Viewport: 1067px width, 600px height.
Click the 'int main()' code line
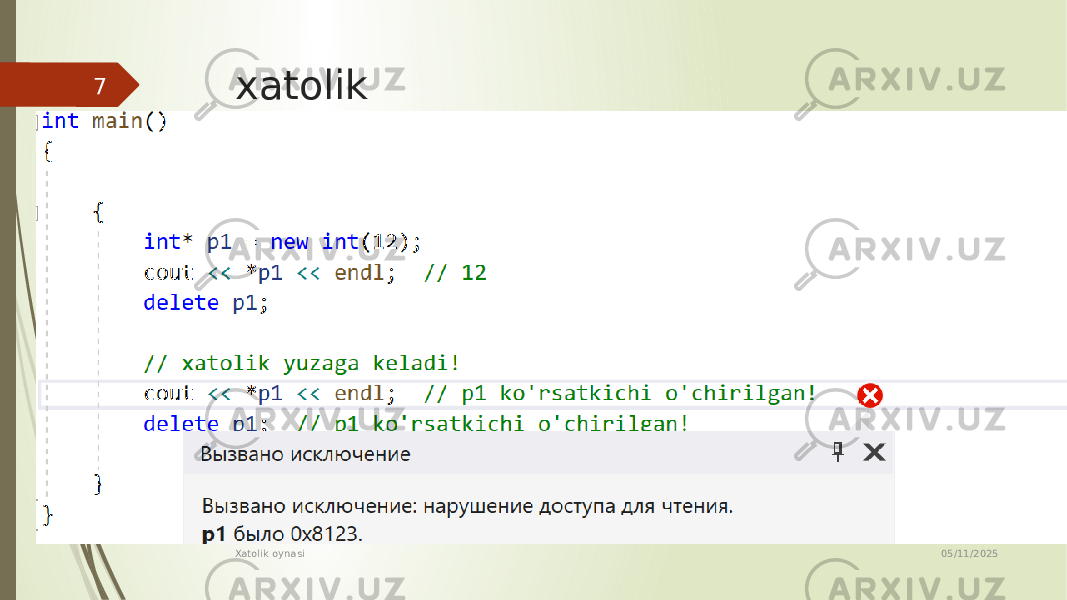(104, 121)
